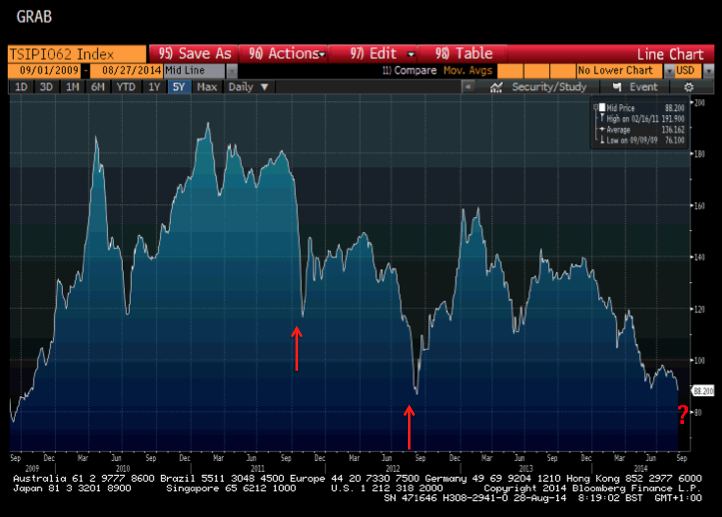Click the Average marker icon in legend

(601, 130)
